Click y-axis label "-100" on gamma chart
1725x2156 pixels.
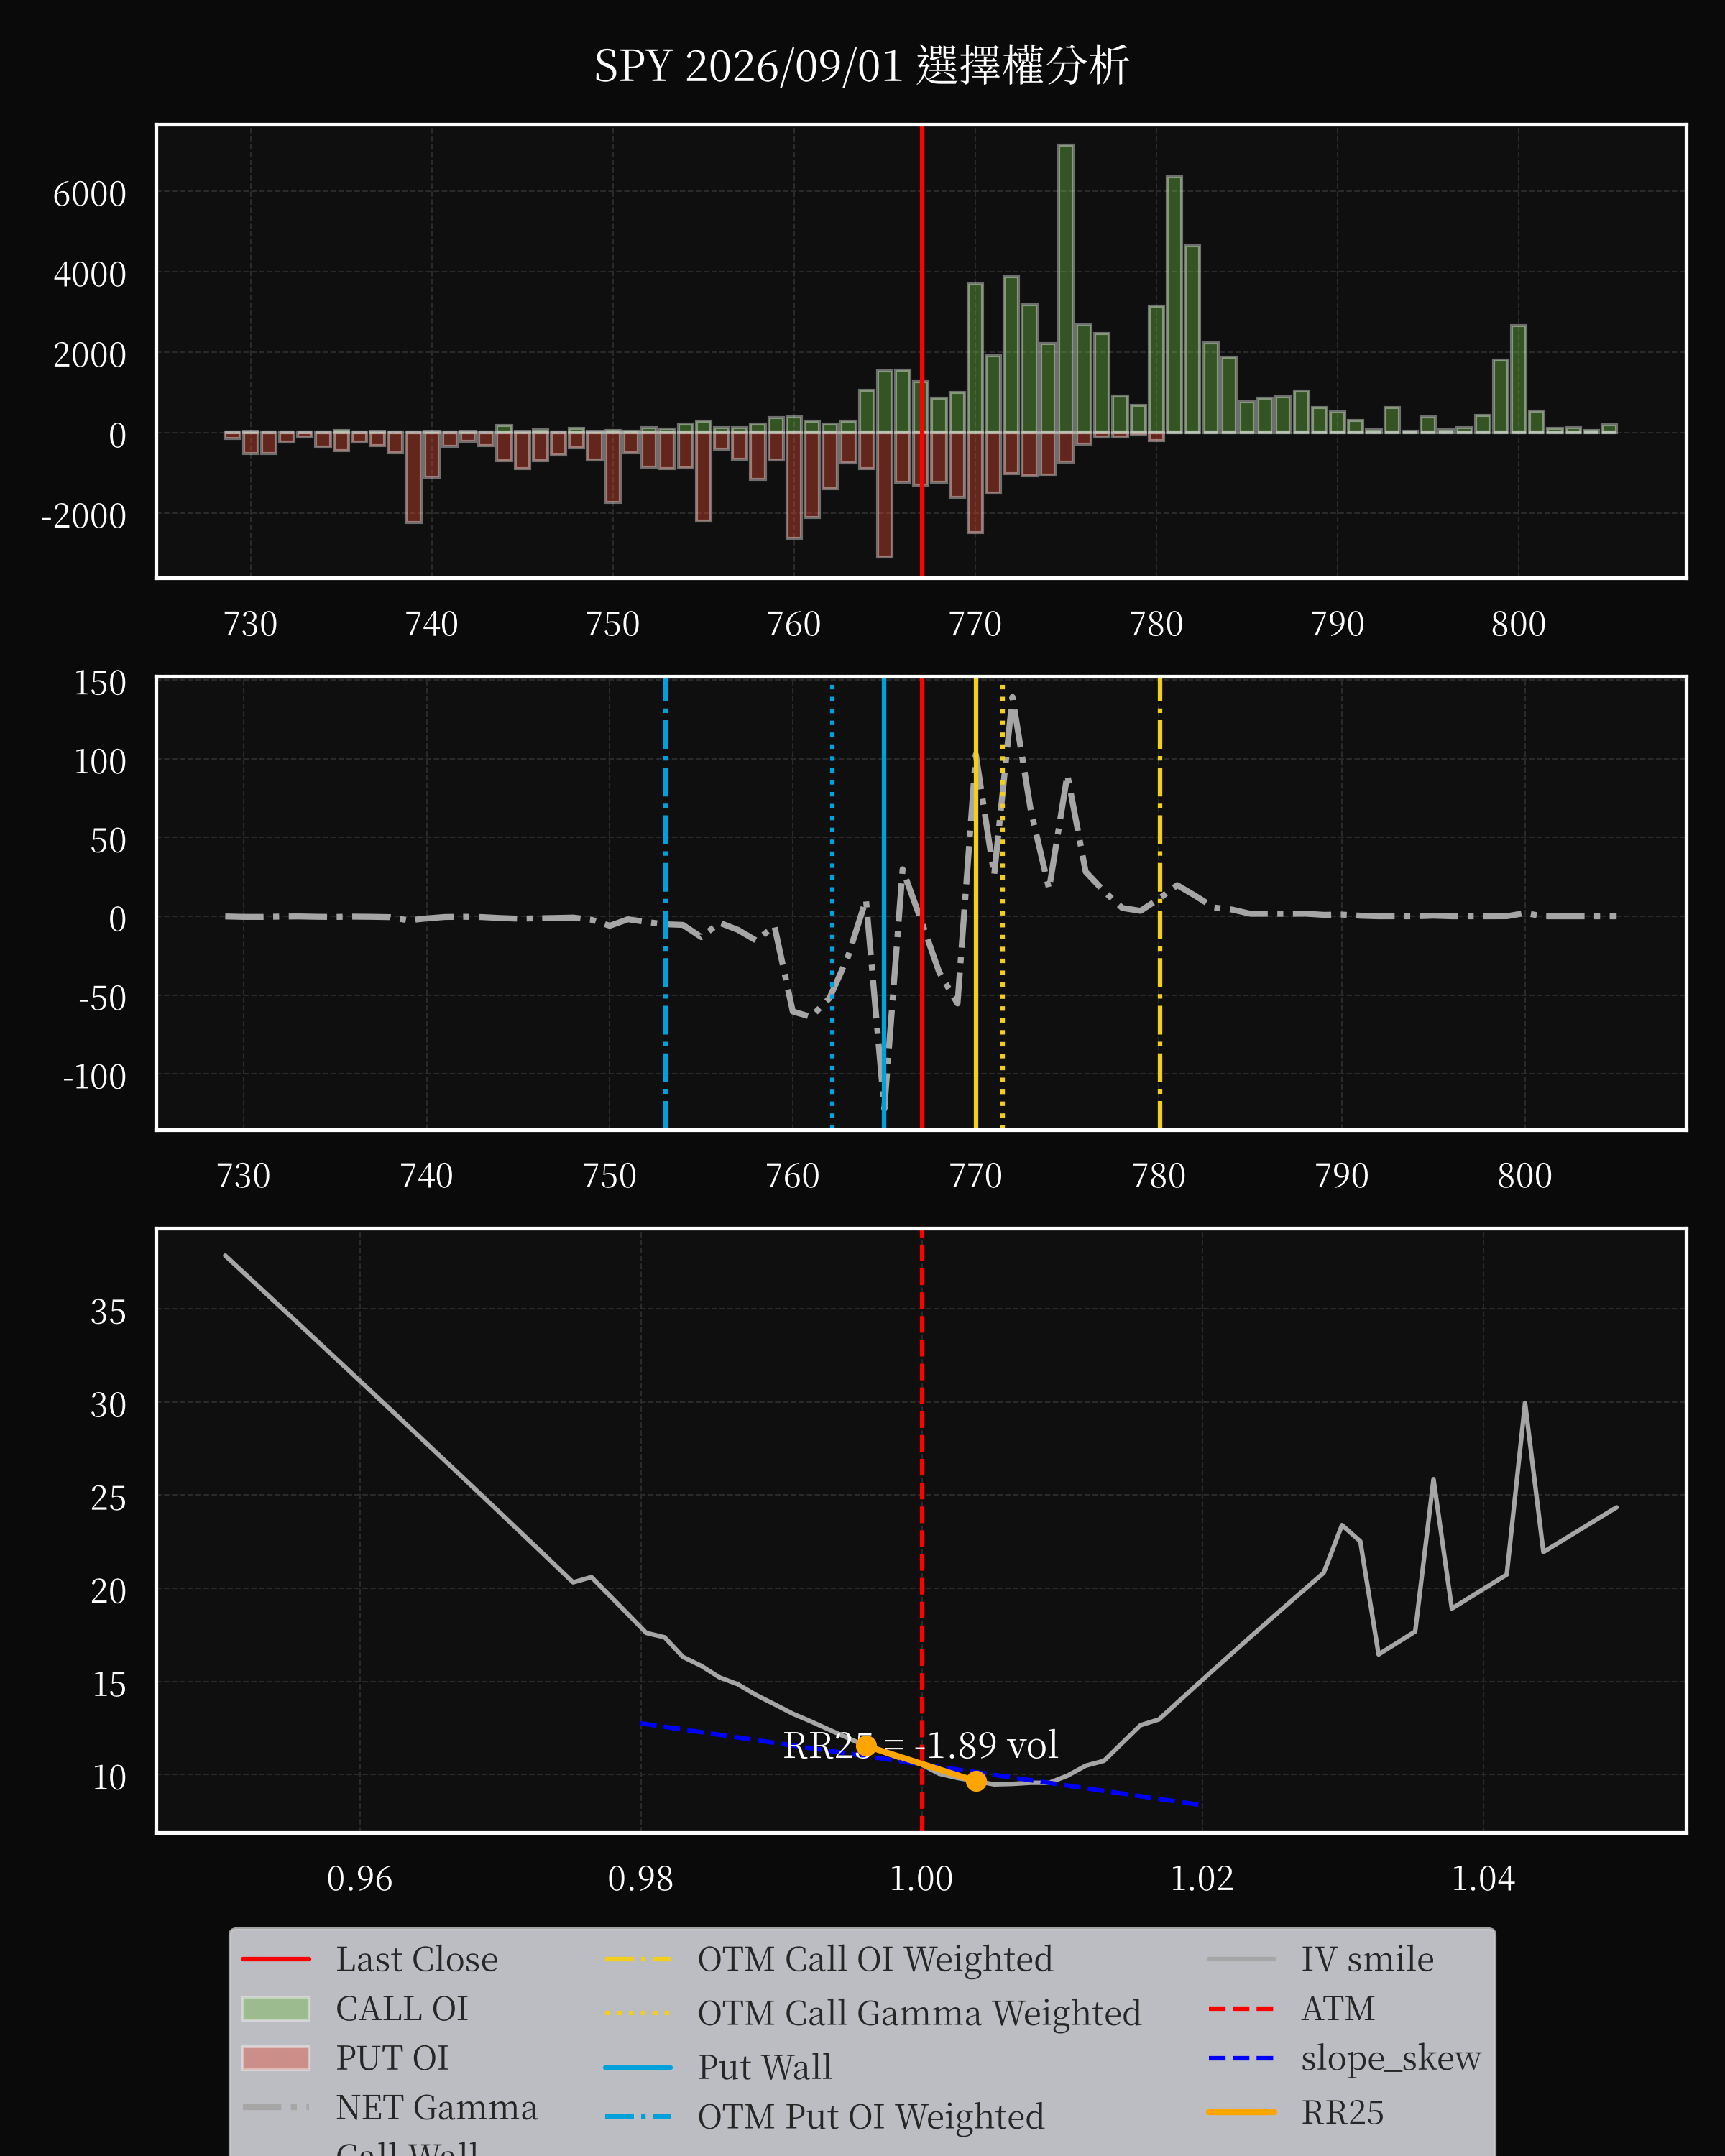click(x=95, y=1077)
